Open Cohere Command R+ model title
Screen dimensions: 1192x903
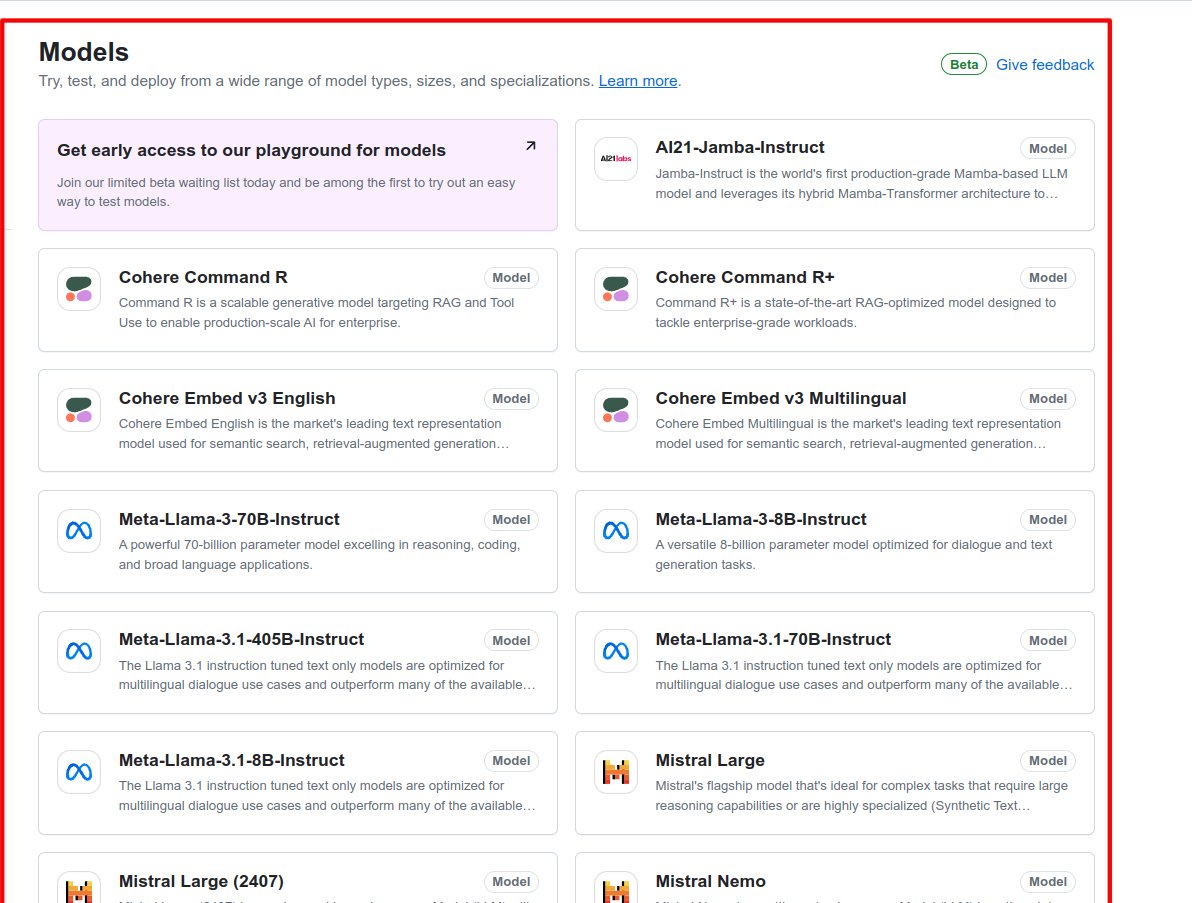point(745,277)
